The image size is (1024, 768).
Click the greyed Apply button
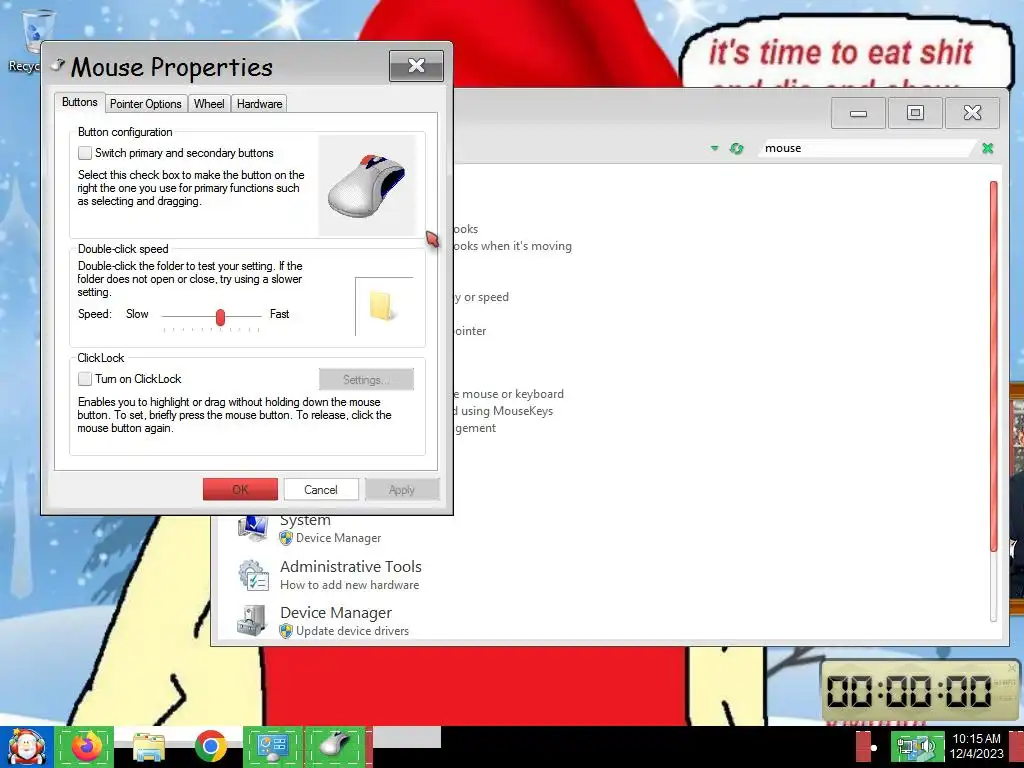(x=402, y=489)
